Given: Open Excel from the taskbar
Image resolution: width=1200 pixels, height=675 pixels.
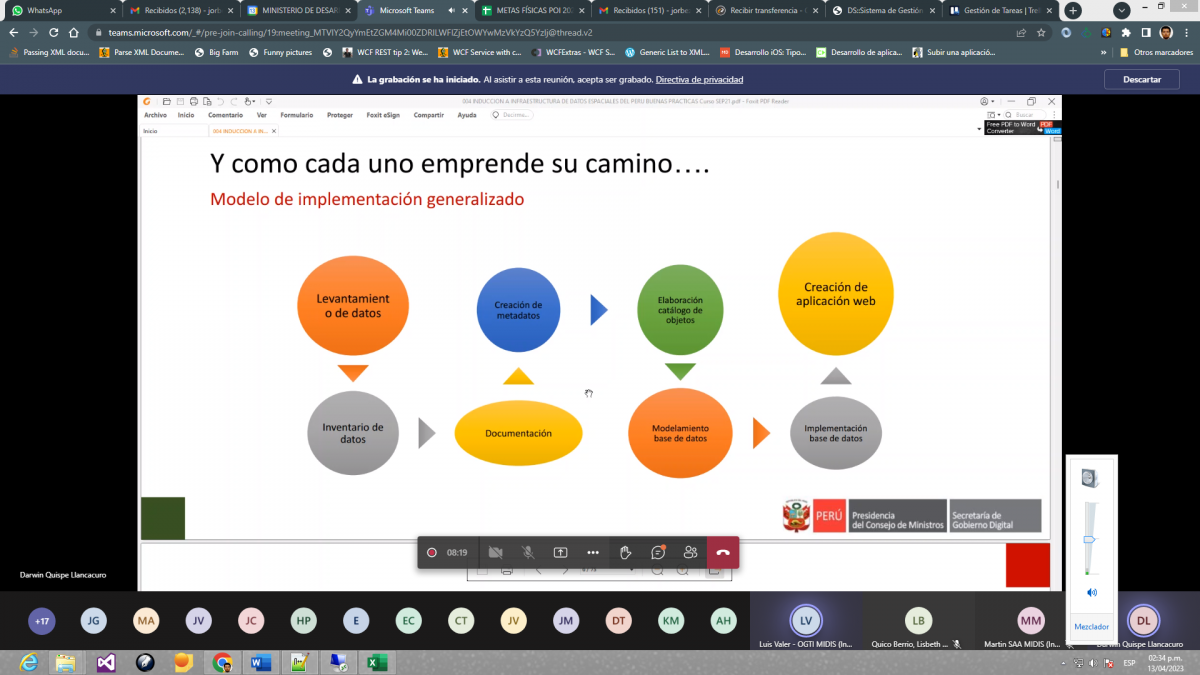Looking at the screenshot, I should [x=377, y=662].
